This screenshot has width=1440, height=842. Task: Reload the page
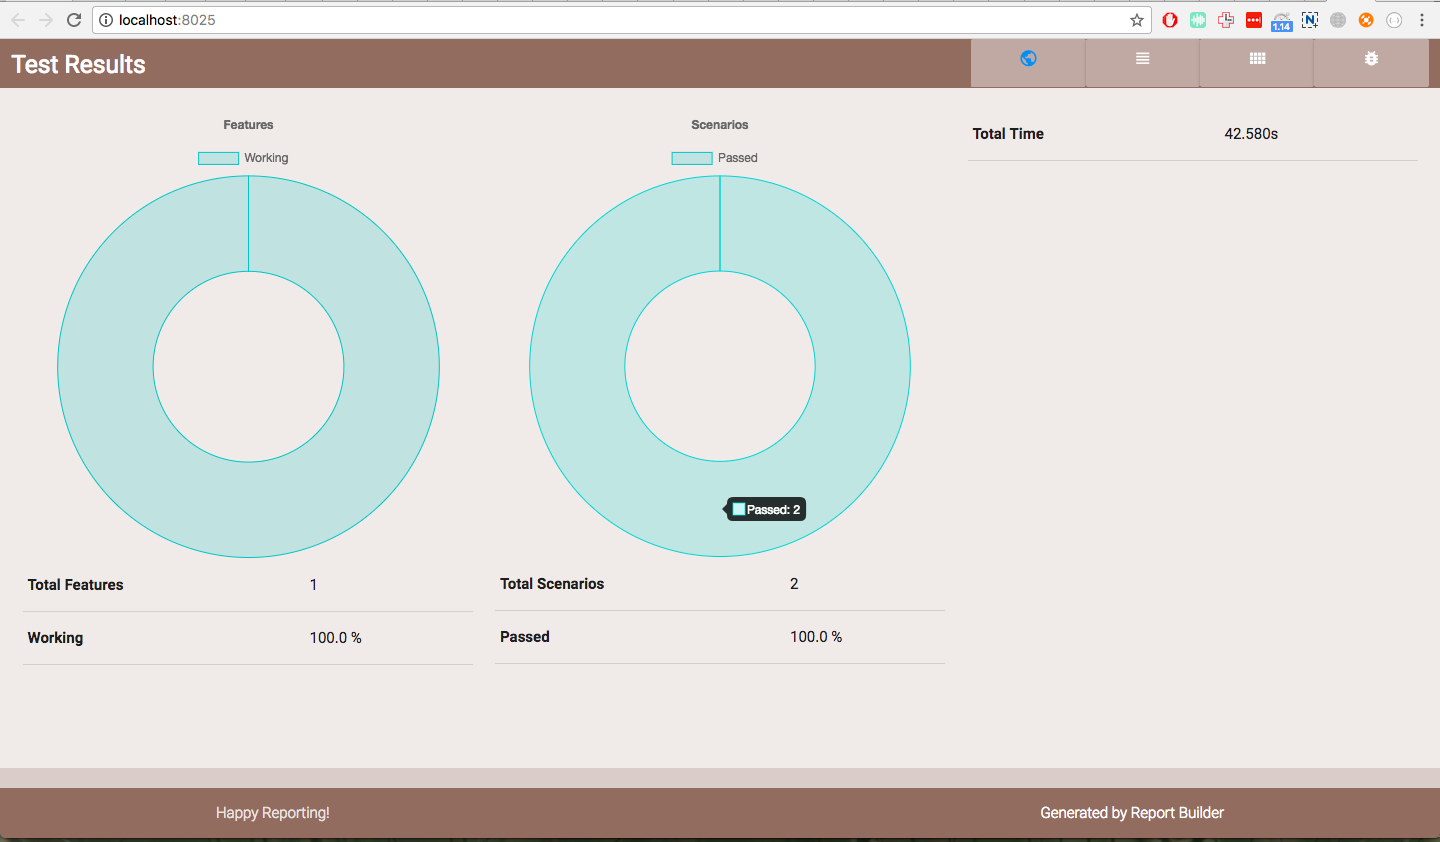(x=74, y=20)
